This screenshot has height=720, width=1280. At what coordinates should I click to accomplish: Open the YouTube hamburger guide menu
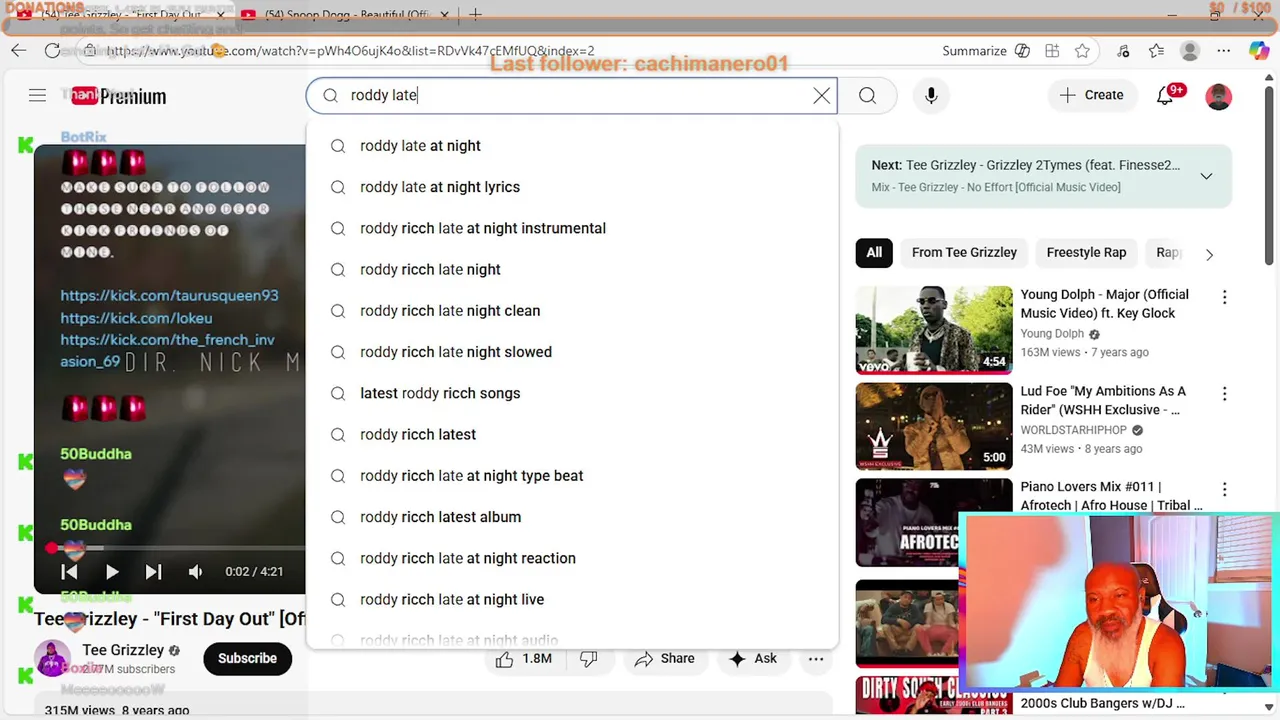click(x=37, y=96)
